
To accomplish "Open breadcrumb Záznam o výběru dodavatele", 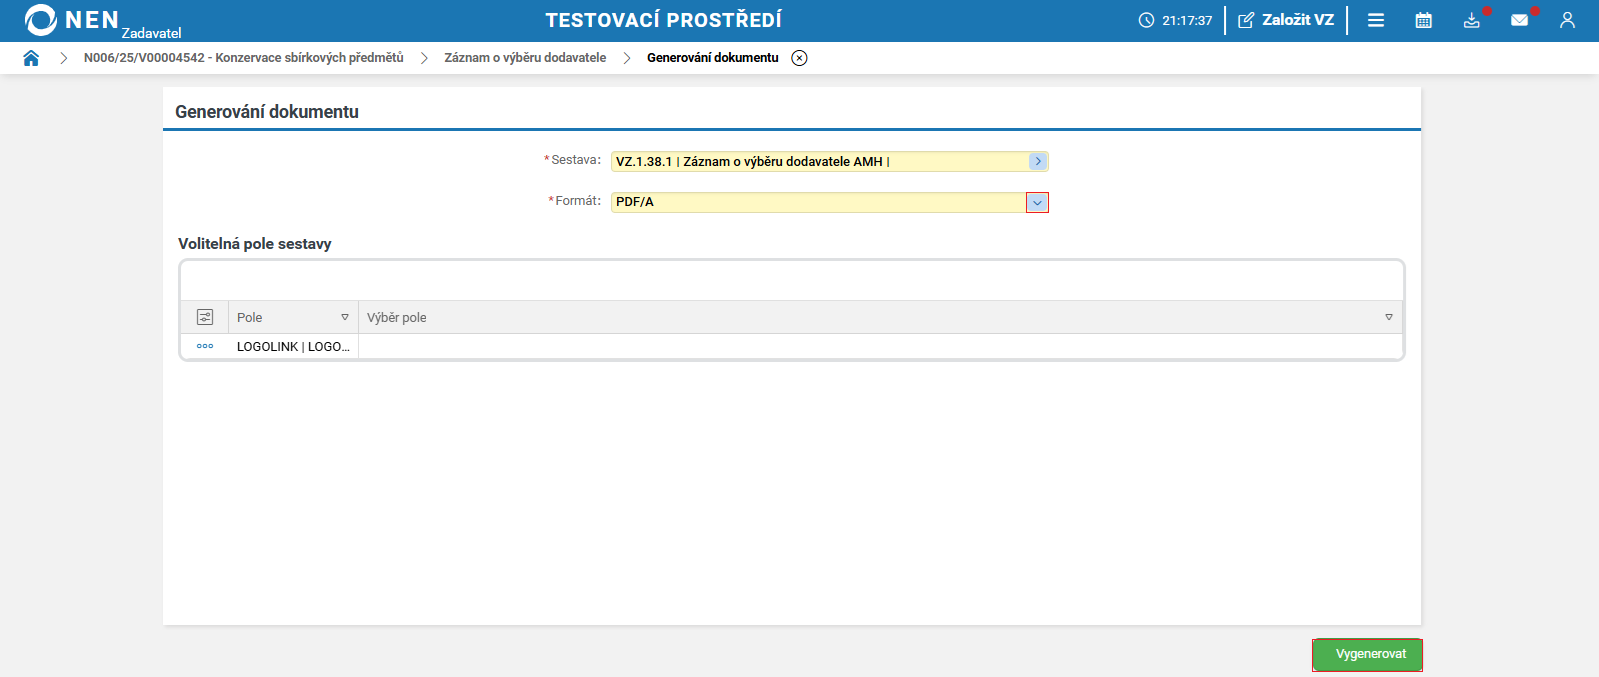I will click(x=525, y=58).
